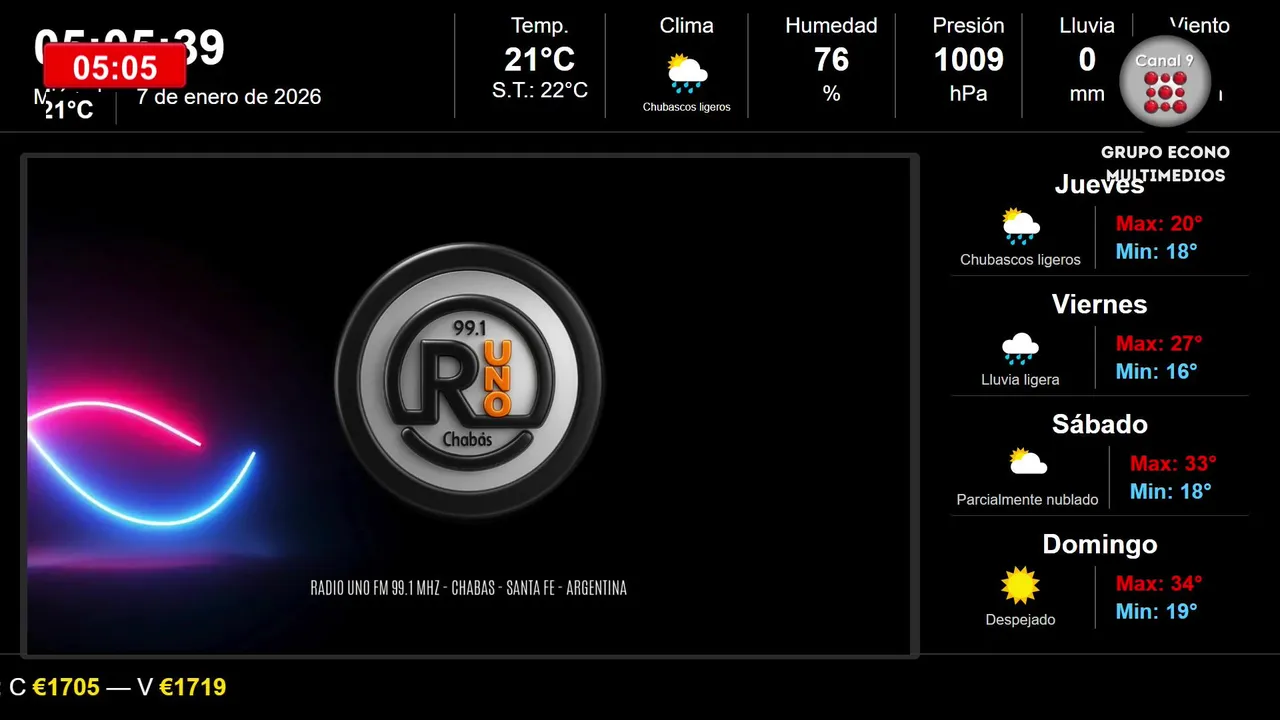Screen dimensions: 1280x720
Task: Click the Sábado Min: 18° text
Action: 1170,492
